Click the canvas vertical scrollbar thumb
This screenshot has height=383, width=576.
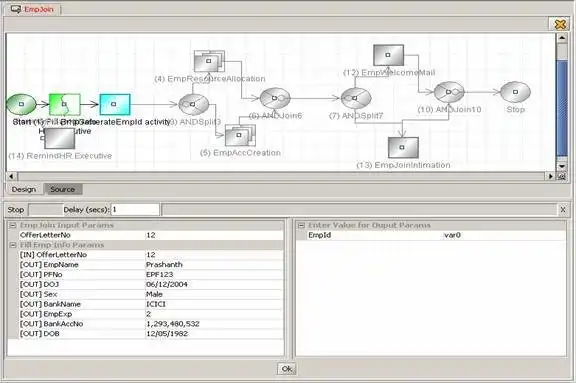tap(562, 108)
